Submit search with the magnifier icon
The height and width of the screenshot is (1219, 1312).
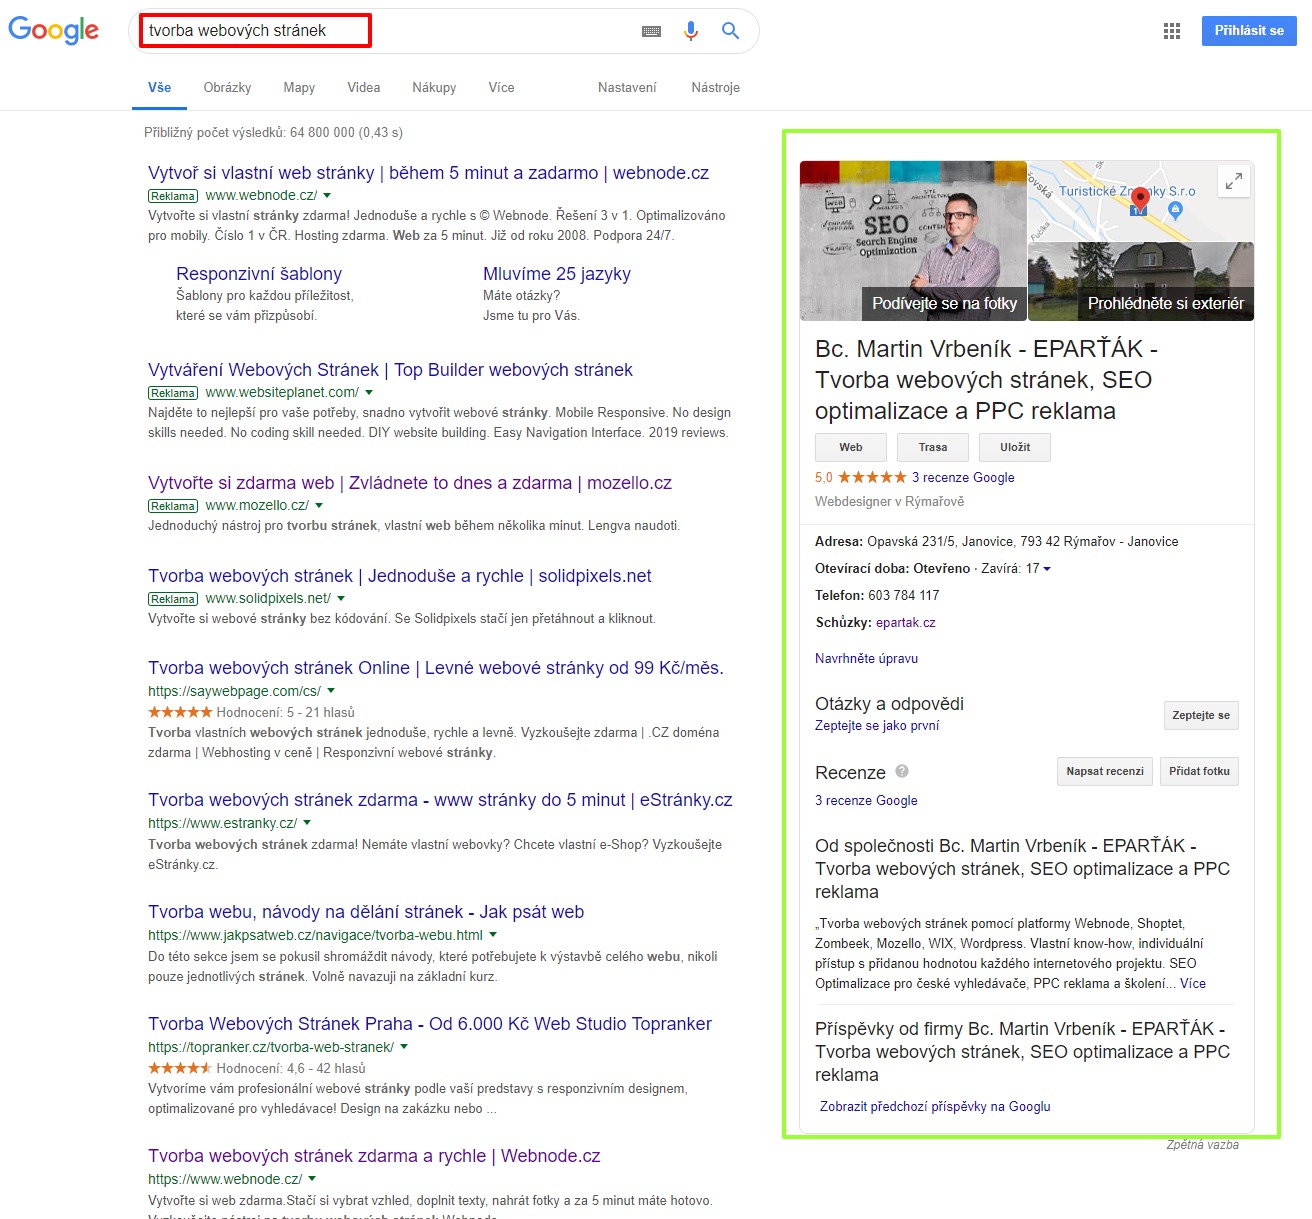[x=731, y=31]
